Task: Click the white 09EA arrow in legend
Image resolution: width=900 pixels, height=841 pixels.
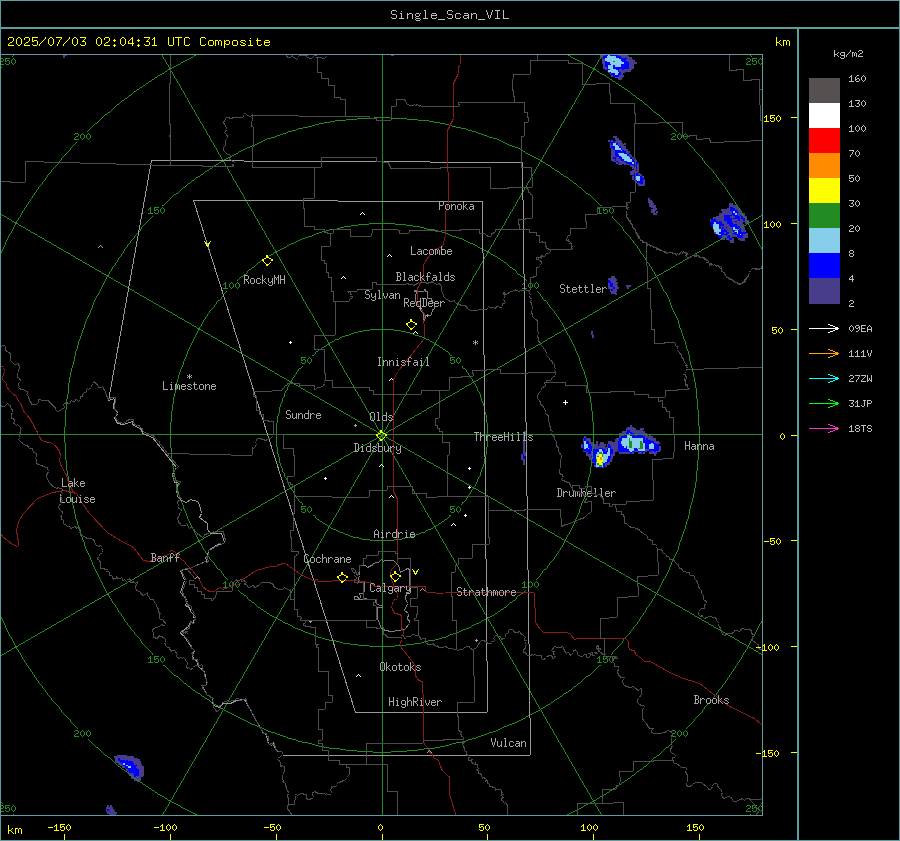Action: point(824,328)
